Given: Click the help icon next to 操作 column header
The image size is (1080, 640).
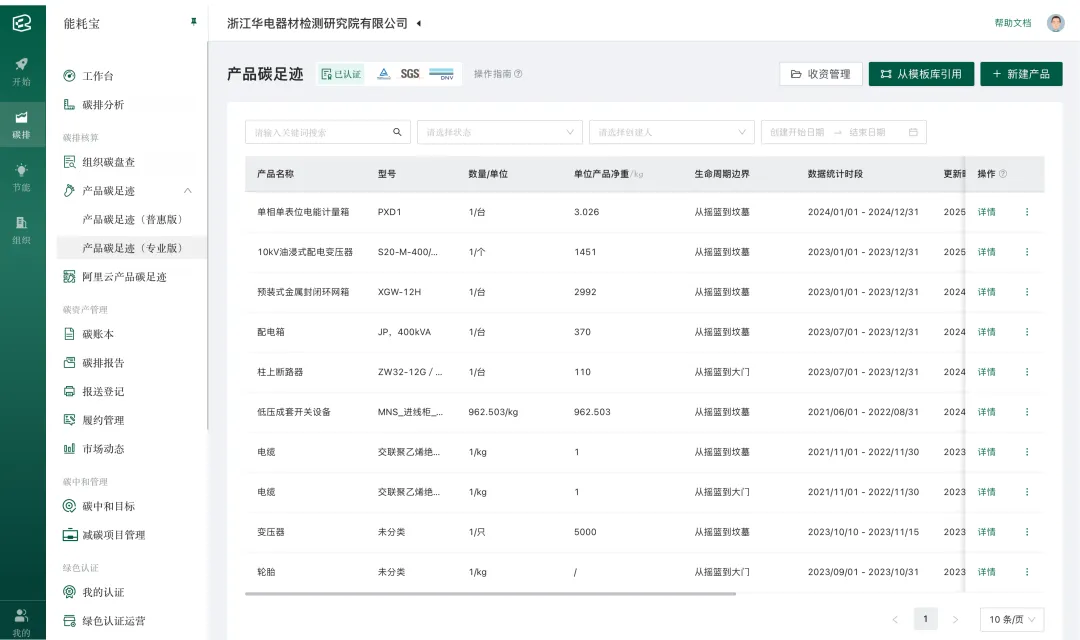Looking at the screenshot, I should [1003, 174].
